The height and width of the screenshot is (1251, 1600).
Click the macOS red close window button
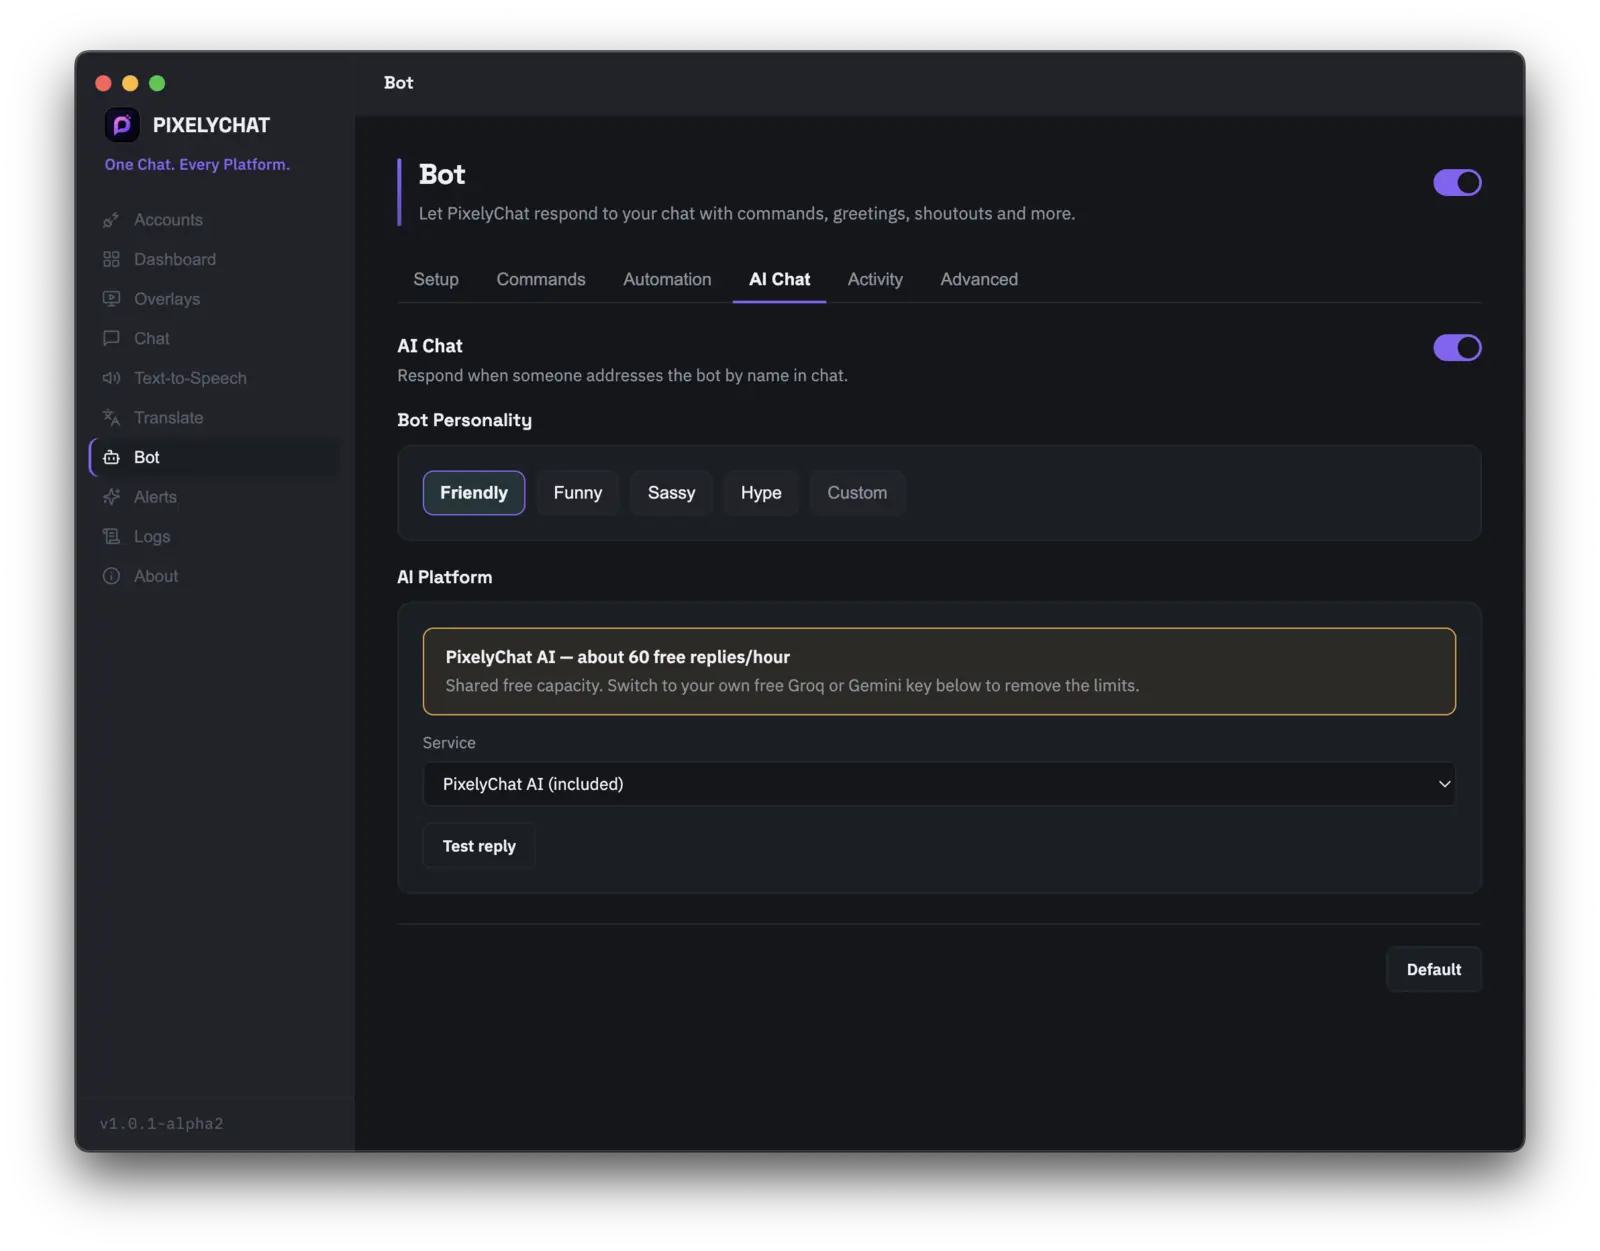click(x=103, y=83)
